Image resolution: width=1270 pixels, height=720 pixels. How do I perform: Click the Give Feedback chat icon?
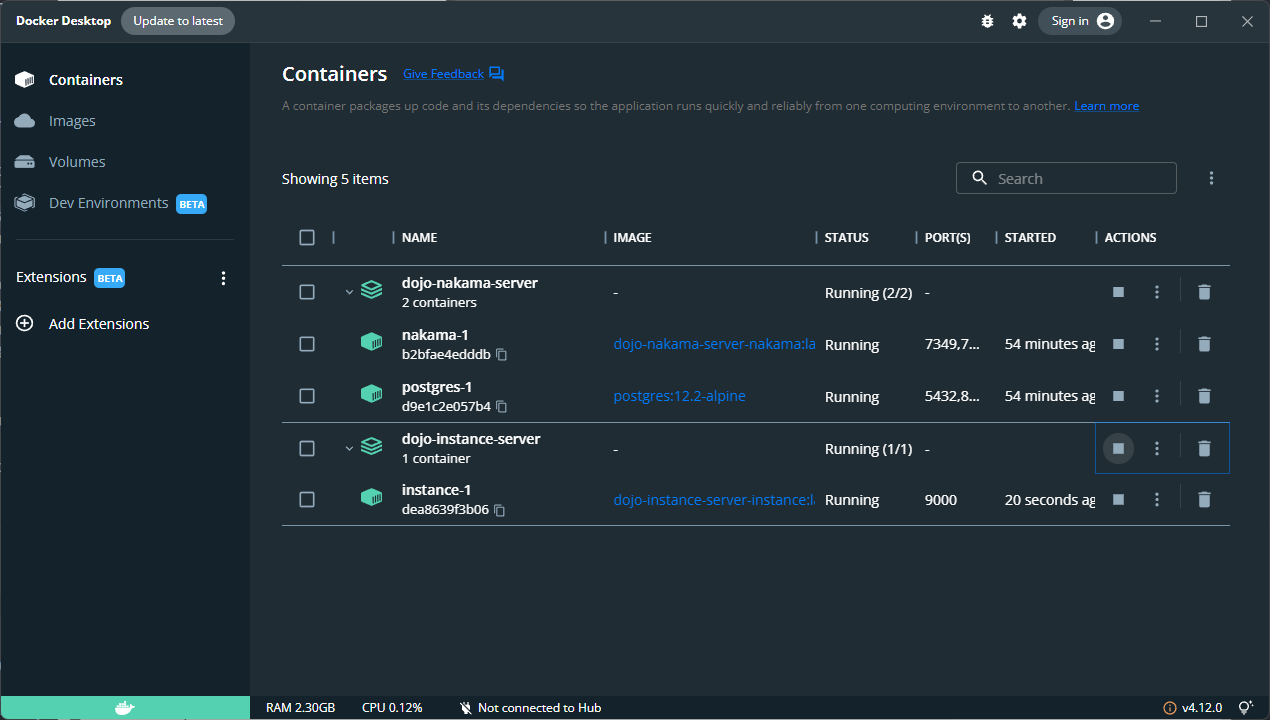tap(497, 74)
